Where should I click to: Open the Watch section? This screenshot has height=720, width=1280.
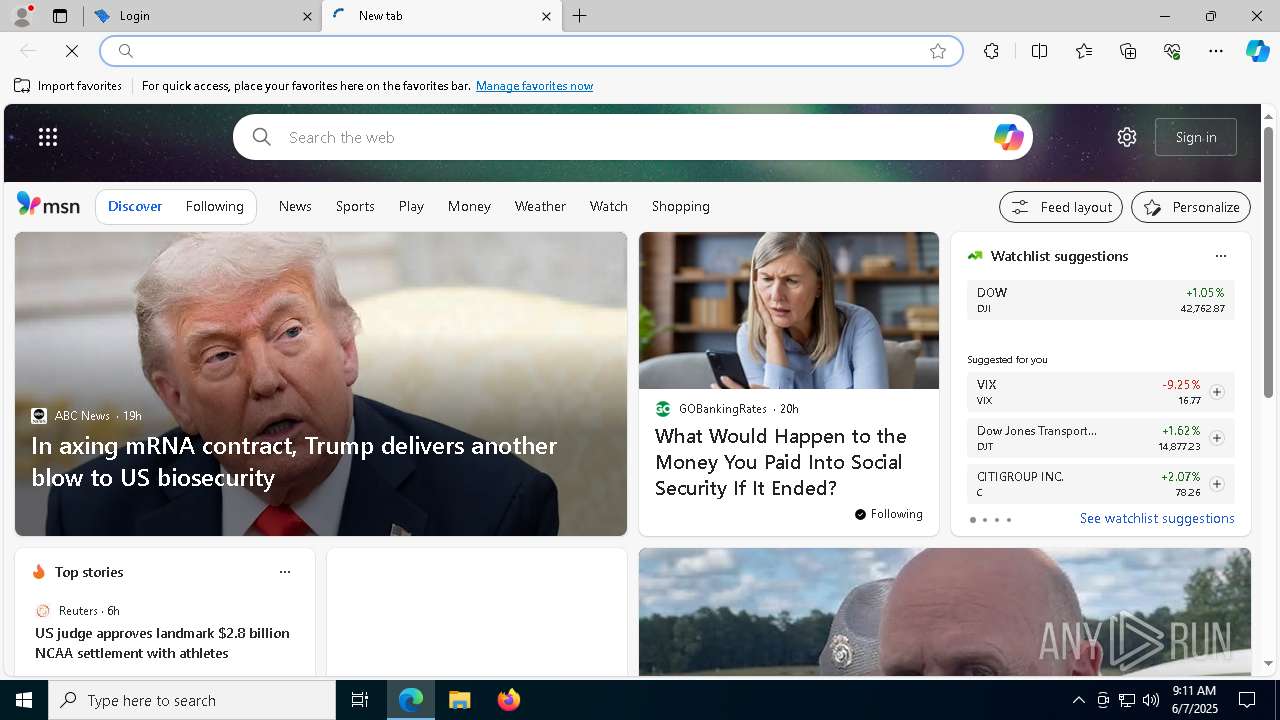click(608, 206)
